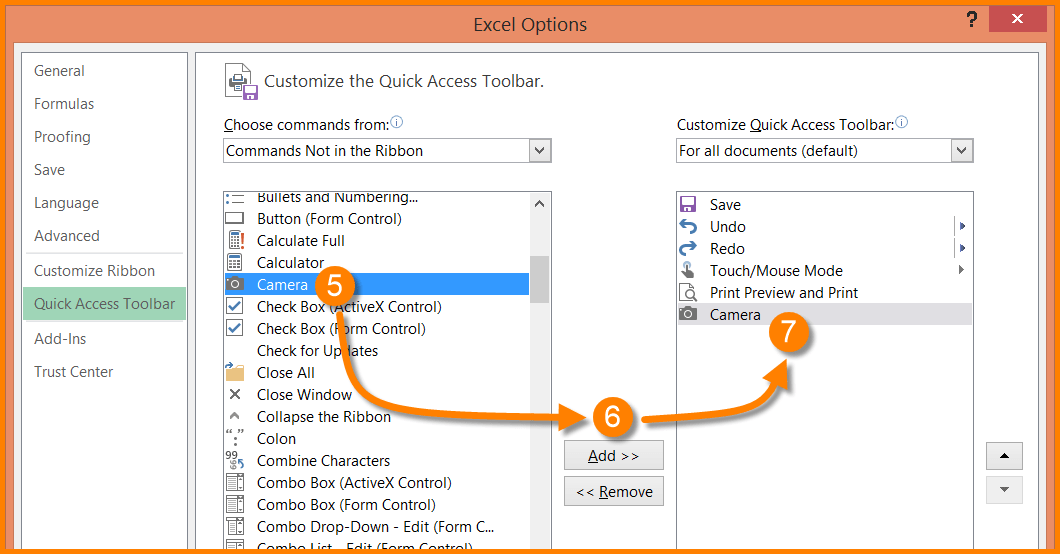This screenshot has width=1060, height=554.
Task: Click the Check Box (ActiveX Control) icon
Action: 235,306
